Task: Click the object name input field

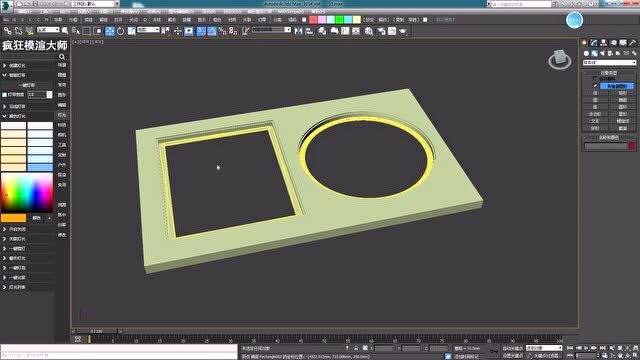Action: pyautogui.click(x=606, y=146)
